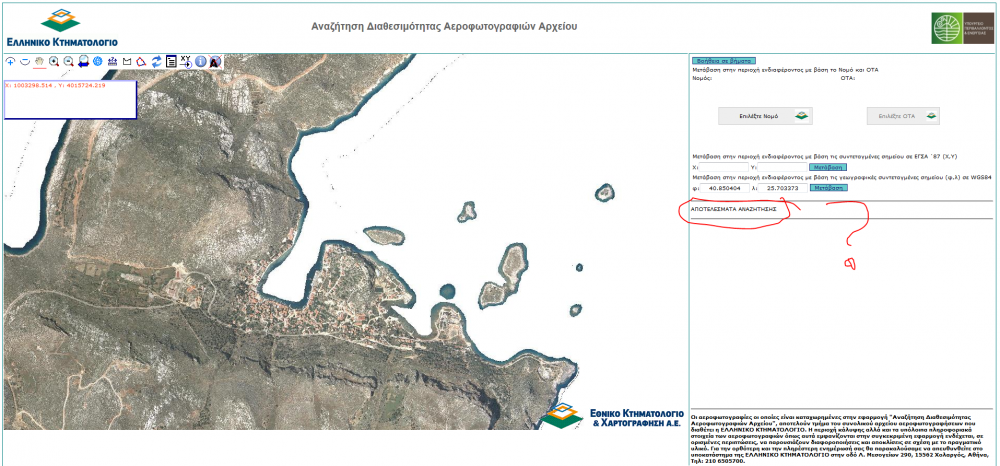Click the φ latitude field showing 40.850404
1000x466 pixels.
(724, 188)
